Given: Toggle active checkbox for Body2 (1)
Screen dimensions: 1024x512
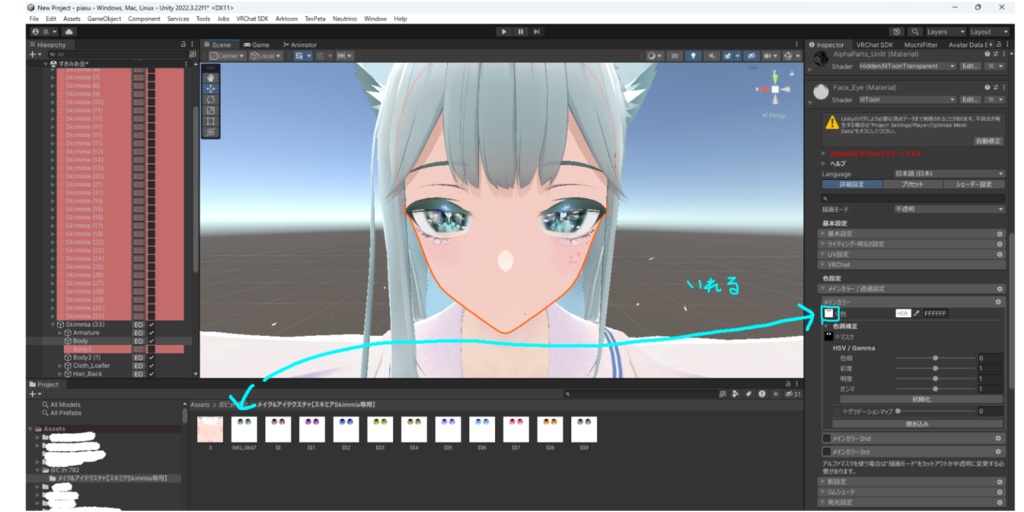Looking at the screenshot, I should (152, 357).
